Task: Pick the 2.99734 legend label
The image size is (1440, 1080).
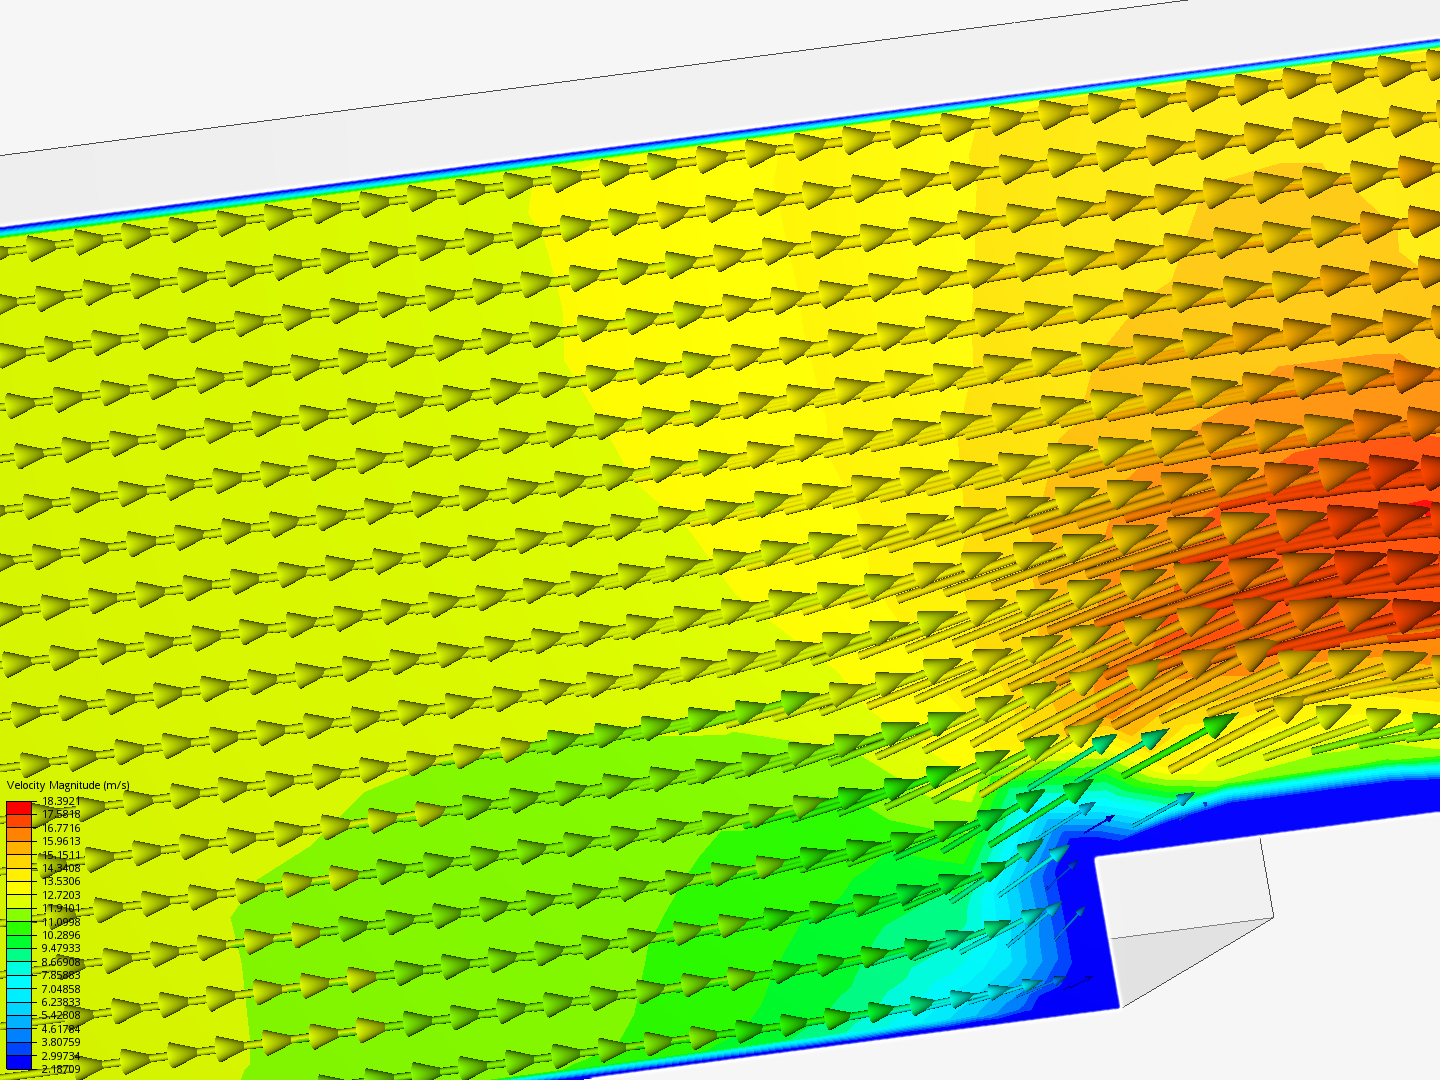Action: pyautogui.click(x=61, y=1056)
